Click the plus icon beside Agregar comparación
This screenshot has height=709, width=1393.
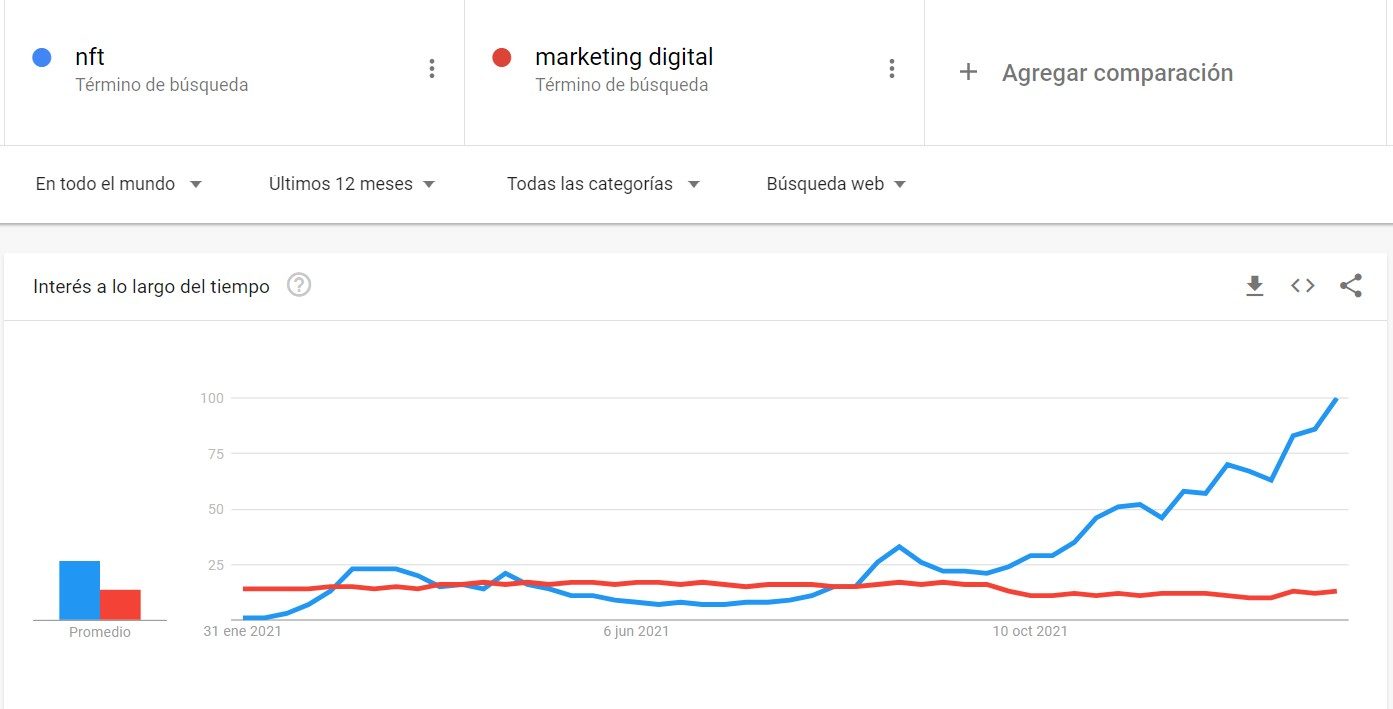(x=968, y=72)
